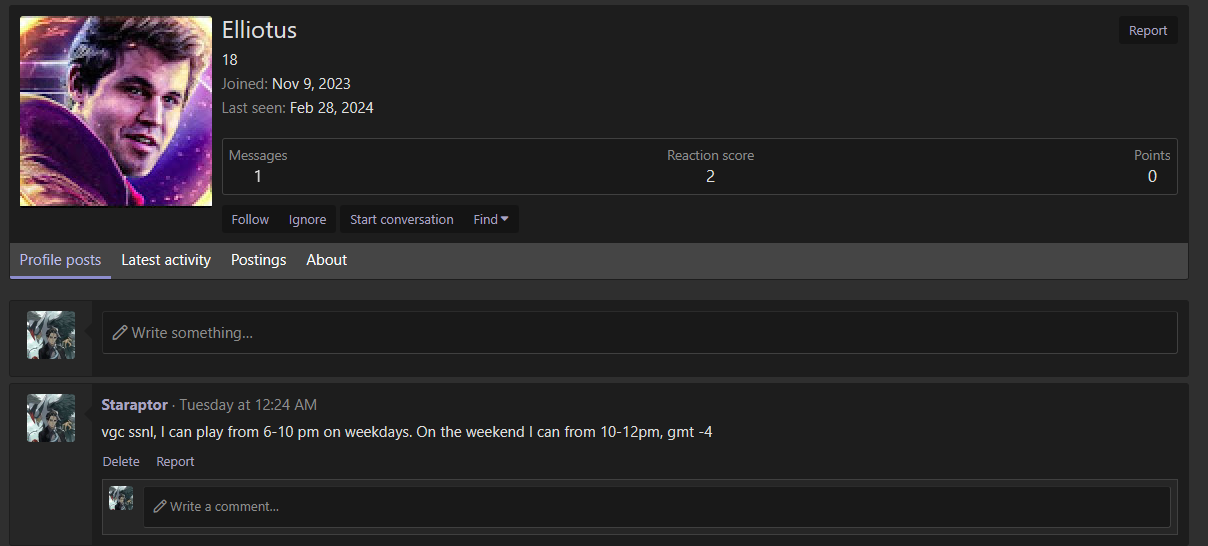This screenshot has width=1208, height=546.
Task: Ignore the user Elliotus
Action: point(307,220)
